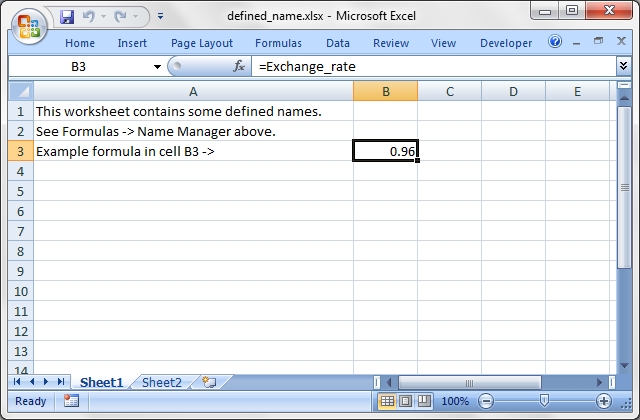Switch to Page Break Preview button
Image resolution: width=640 pixels, height=420 pixels.
(x=424, y=401)
